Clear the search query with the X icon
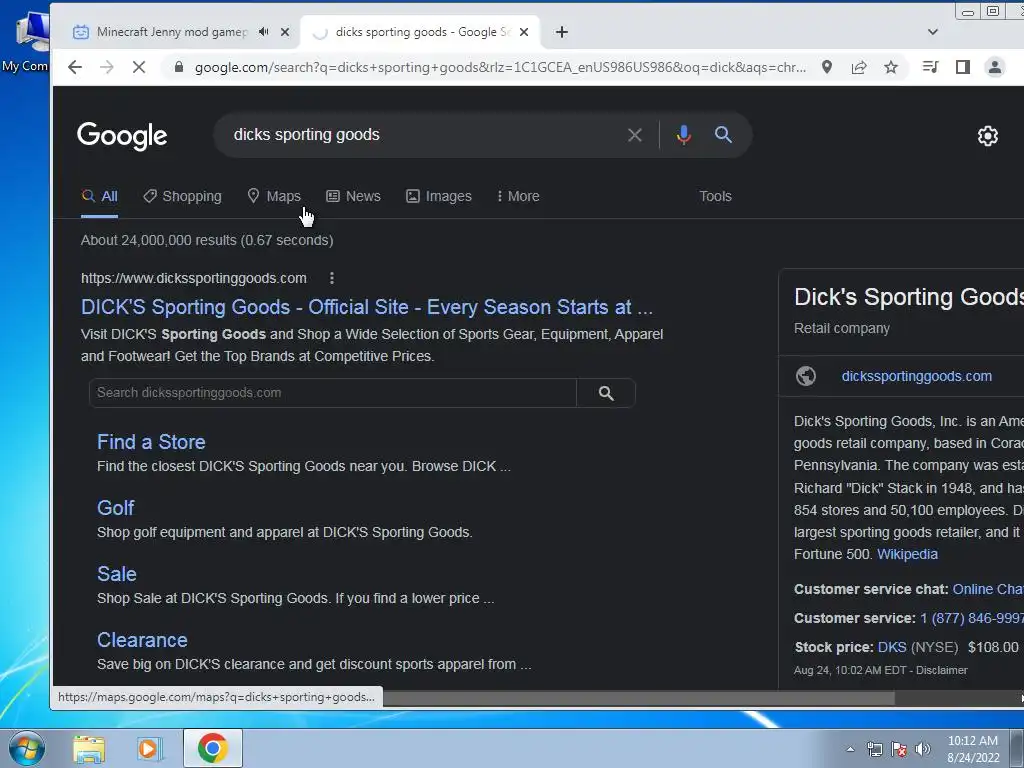This screenshot has height=768, width=1024. click(x=635, y=135)
